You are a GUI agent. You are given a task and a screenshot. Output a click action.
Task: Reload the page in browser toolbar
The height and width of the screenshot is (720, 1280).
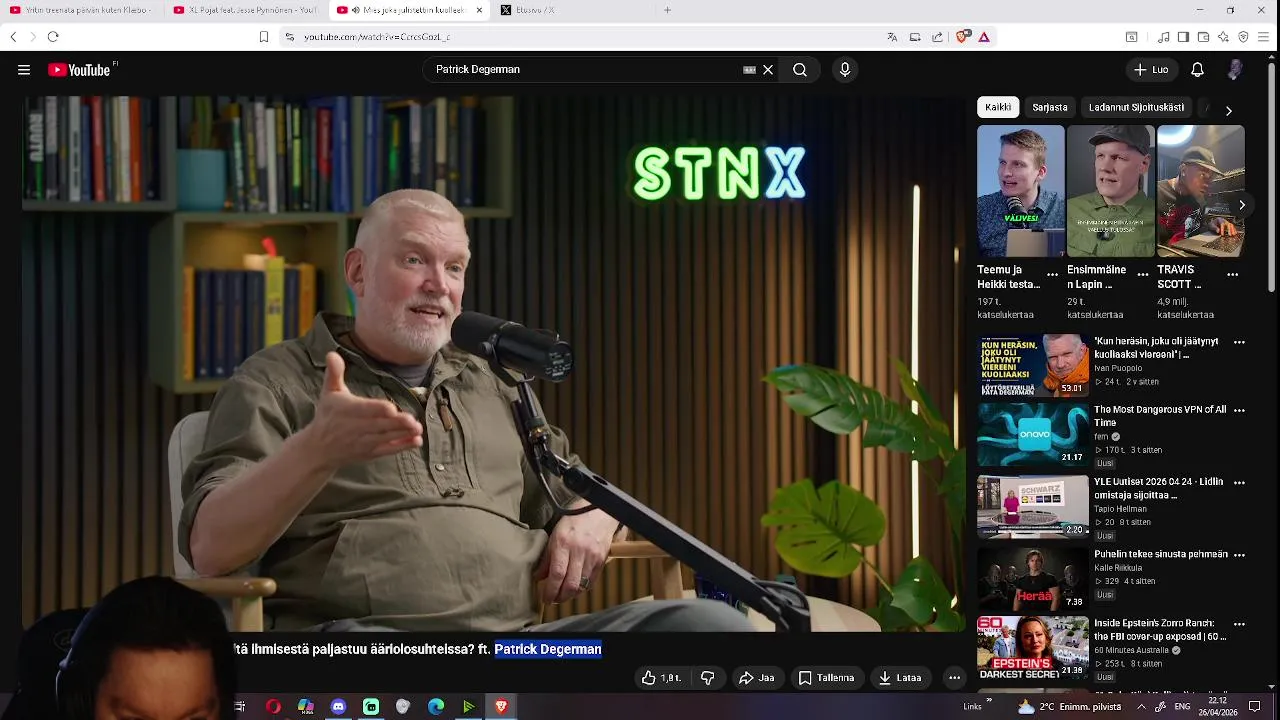point(53,37)
